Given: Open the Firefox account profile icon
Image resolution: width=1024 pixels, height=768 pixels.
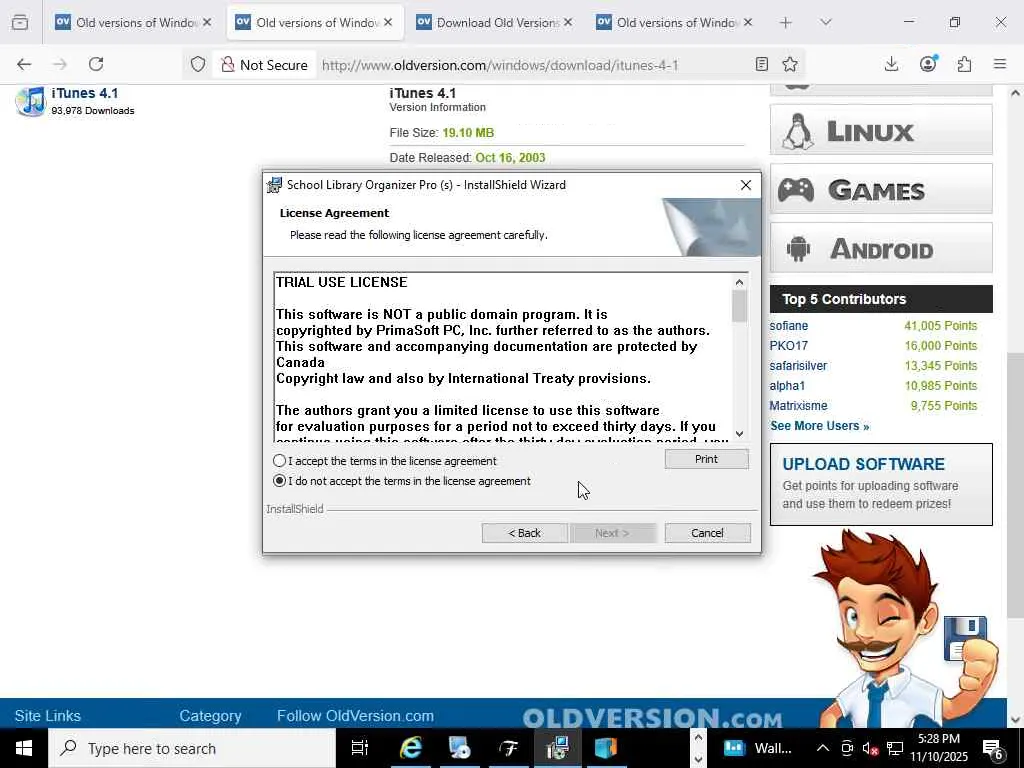Looking at the screenshot, I should (928, 63).
